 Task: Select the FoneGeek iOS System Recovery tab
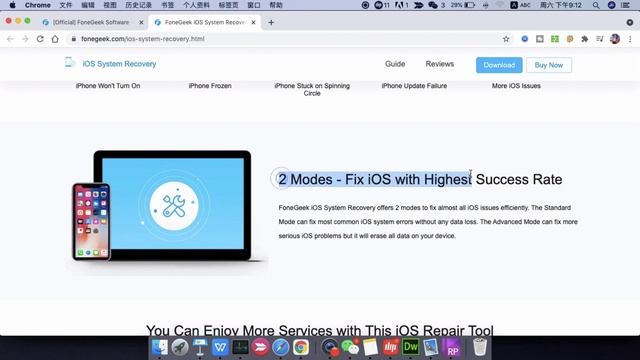204,22
